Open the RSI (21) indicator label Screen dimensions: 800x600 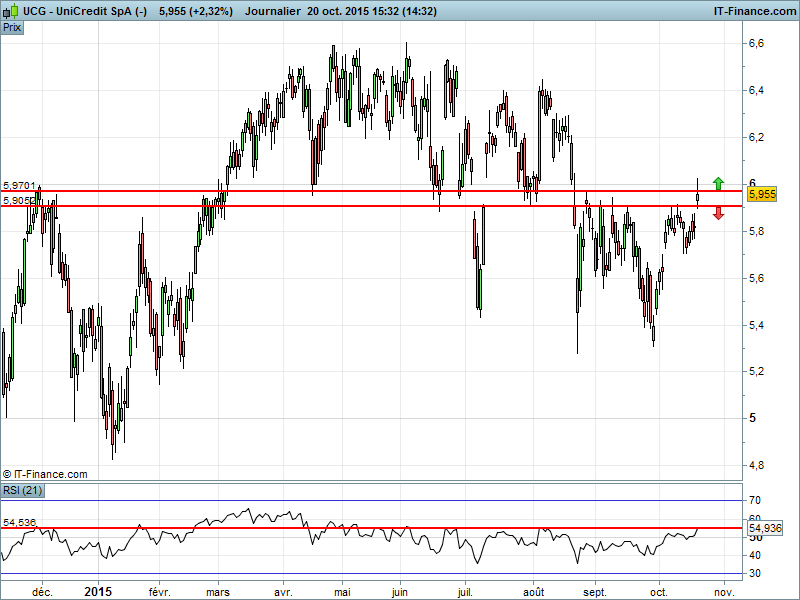click(22, 490)
